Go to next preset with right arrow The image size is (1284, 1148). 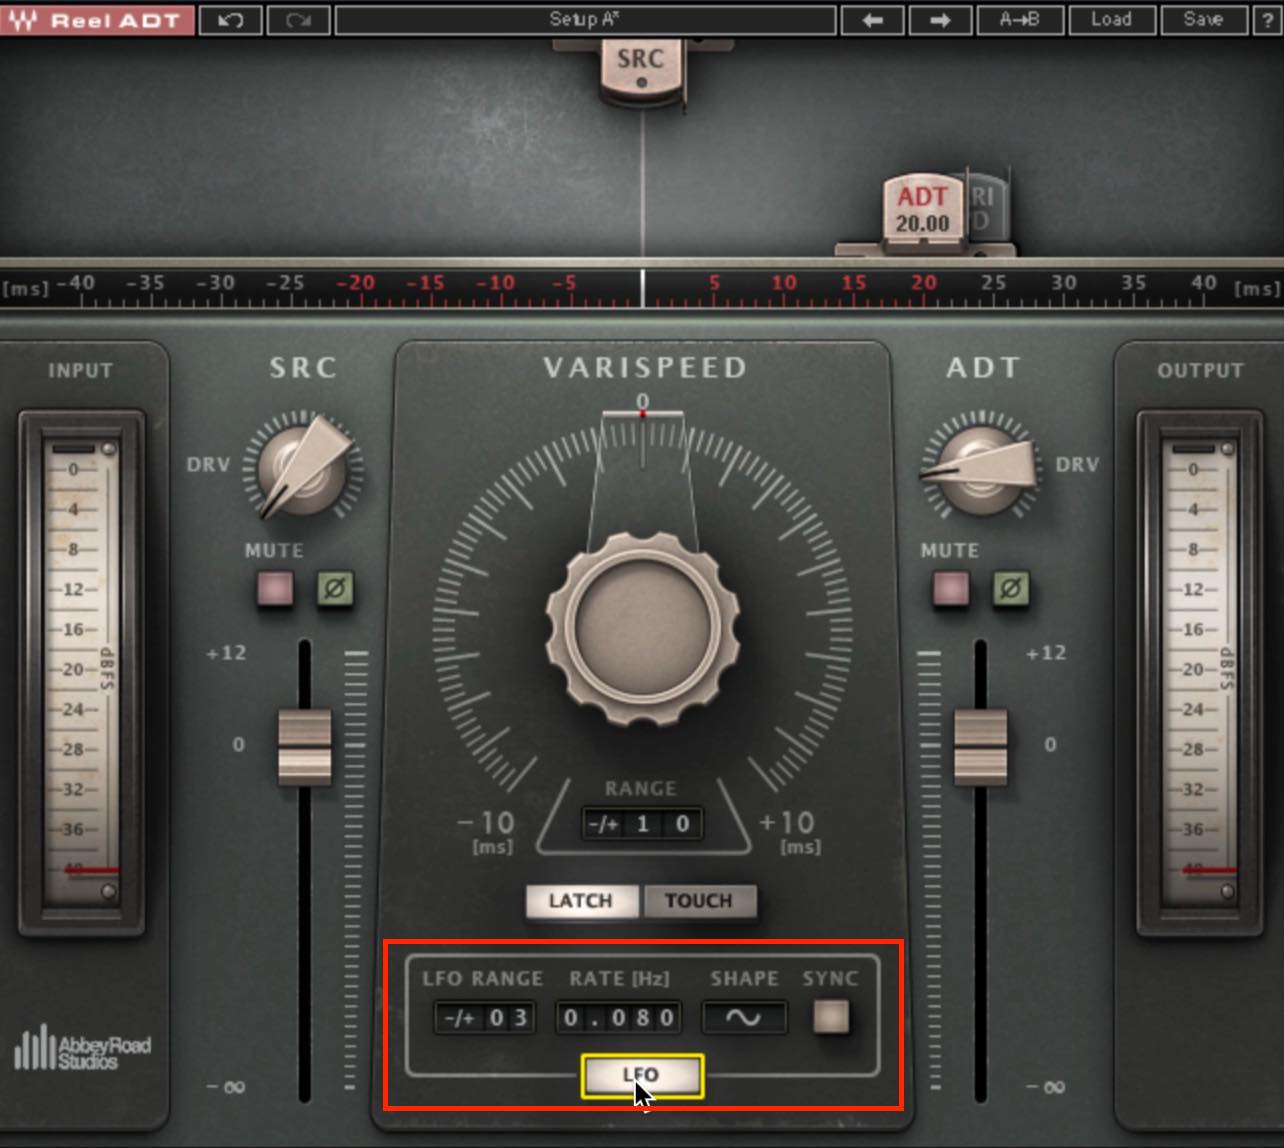pos(939,20)
